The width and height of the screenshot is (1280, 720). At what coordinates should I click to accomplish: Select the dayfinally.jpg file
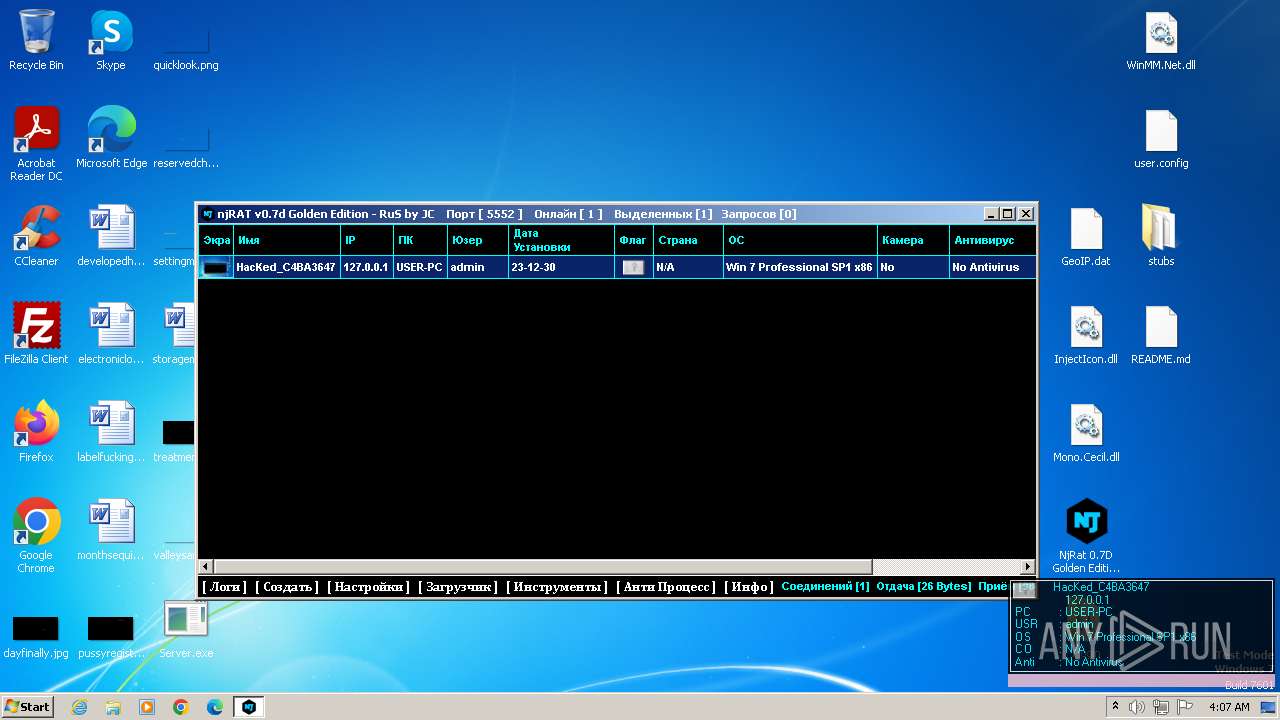(36, 637)
